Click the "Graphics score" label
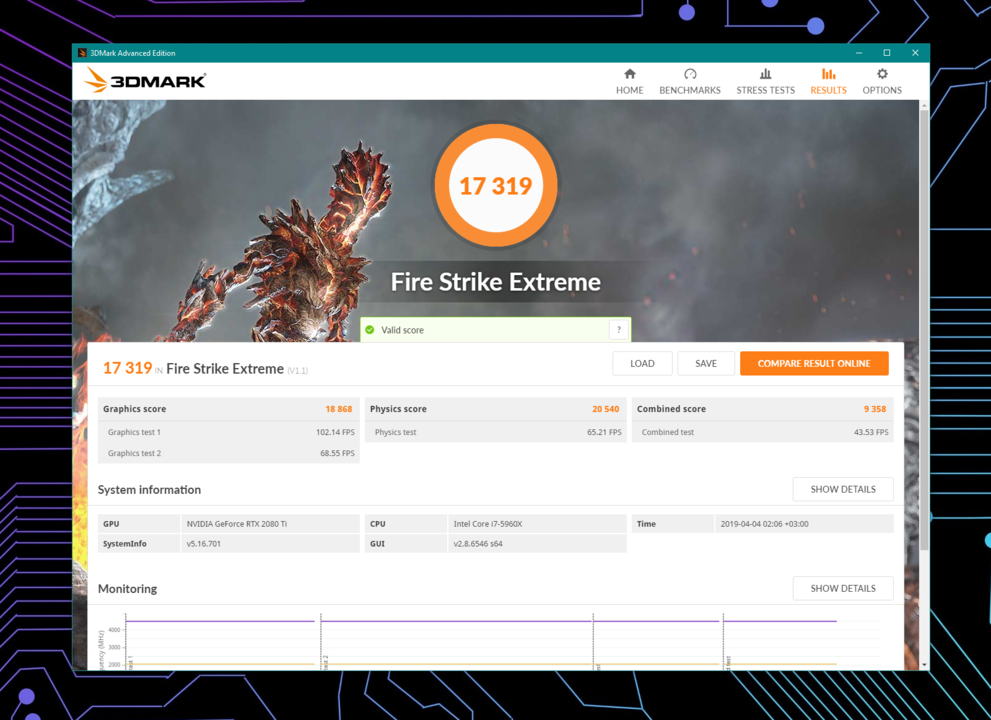991x720 pixels. 135,409
